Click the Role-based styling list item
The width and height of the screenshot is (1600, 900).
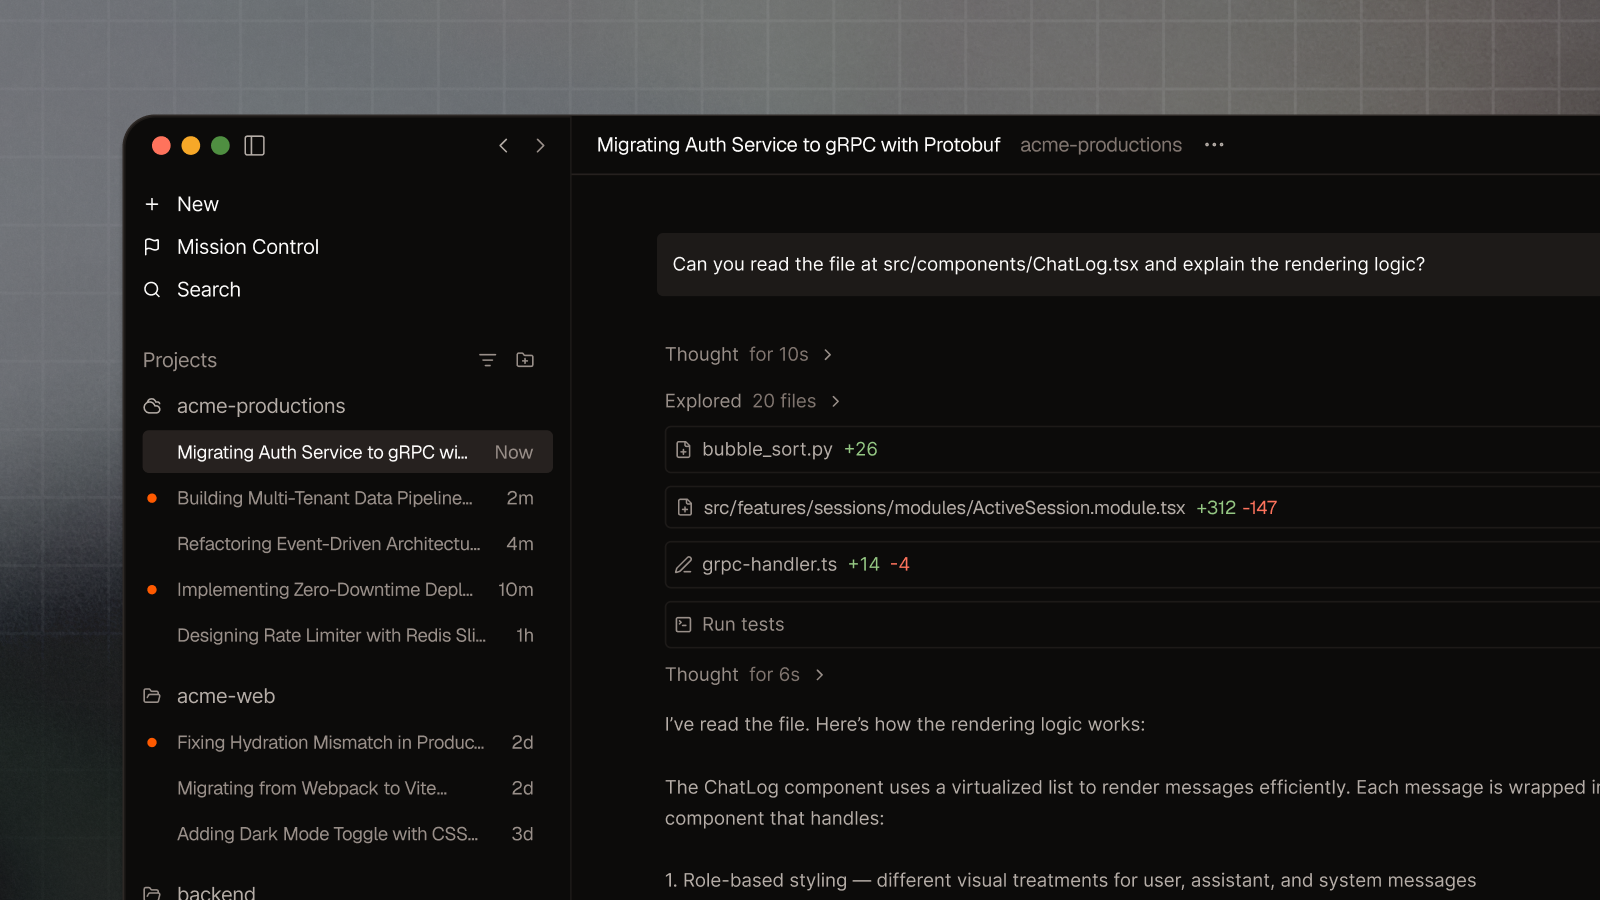coord(1070,881)
